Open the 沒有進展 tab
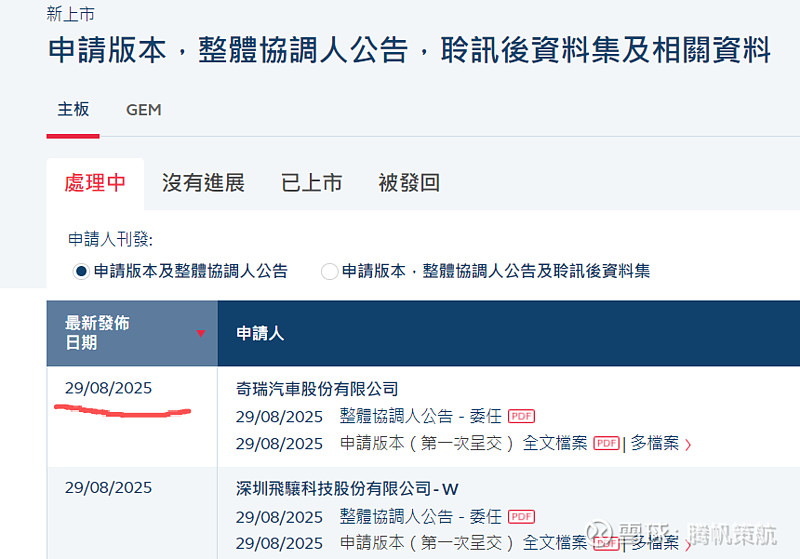 coord(203,183)
